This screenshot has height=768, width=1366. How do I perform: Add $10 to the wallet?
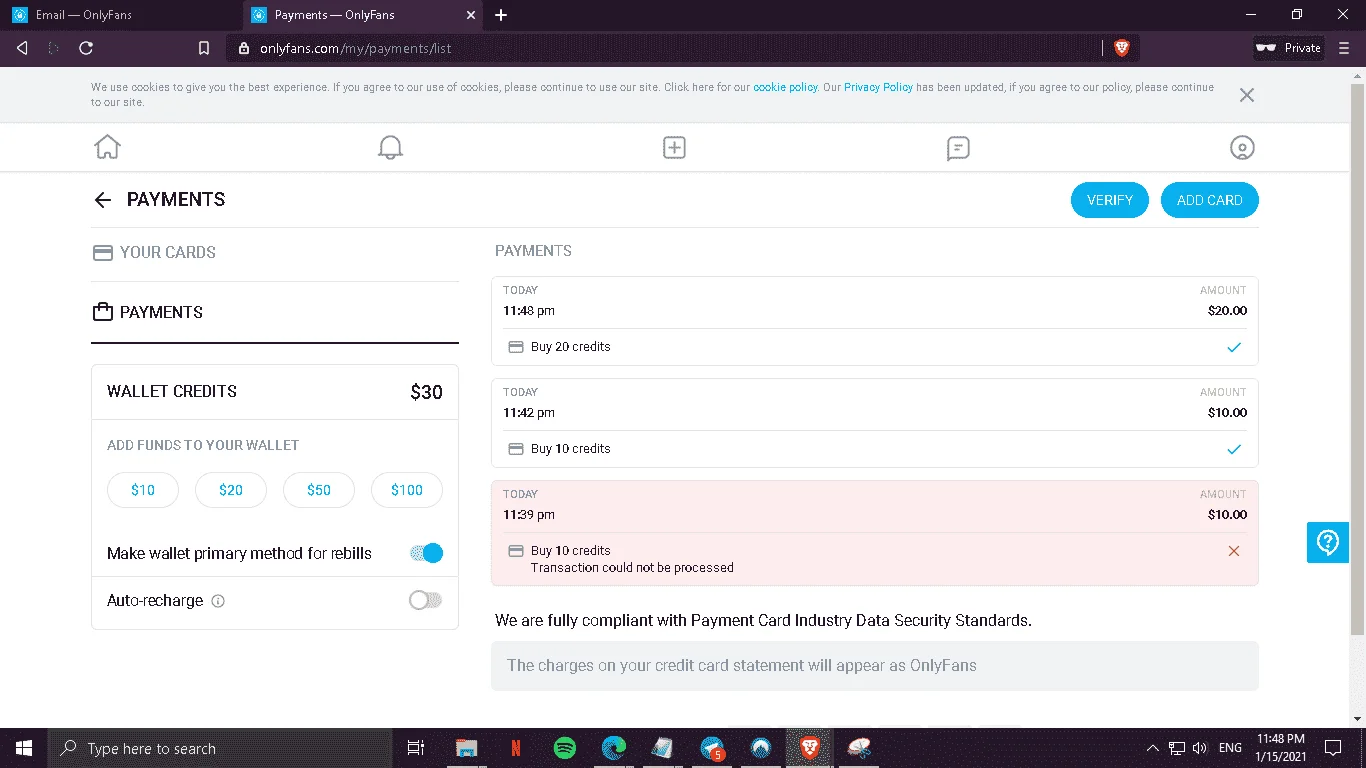tap(143, 490)
